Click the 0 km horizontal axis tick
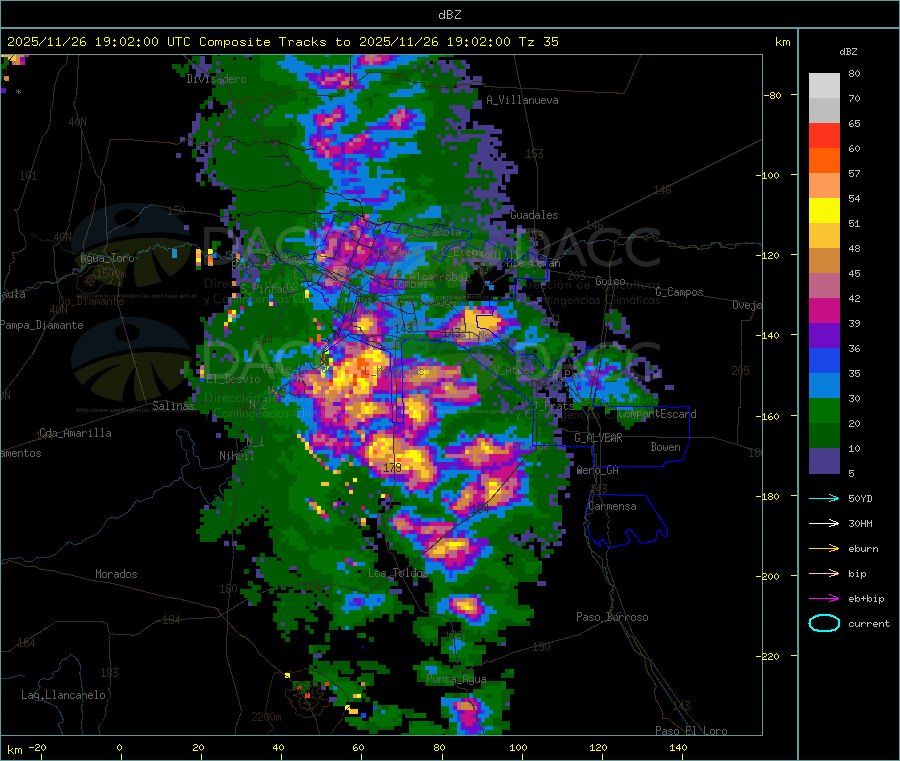The width and height of the screenshot is (900, 761). 119,748
